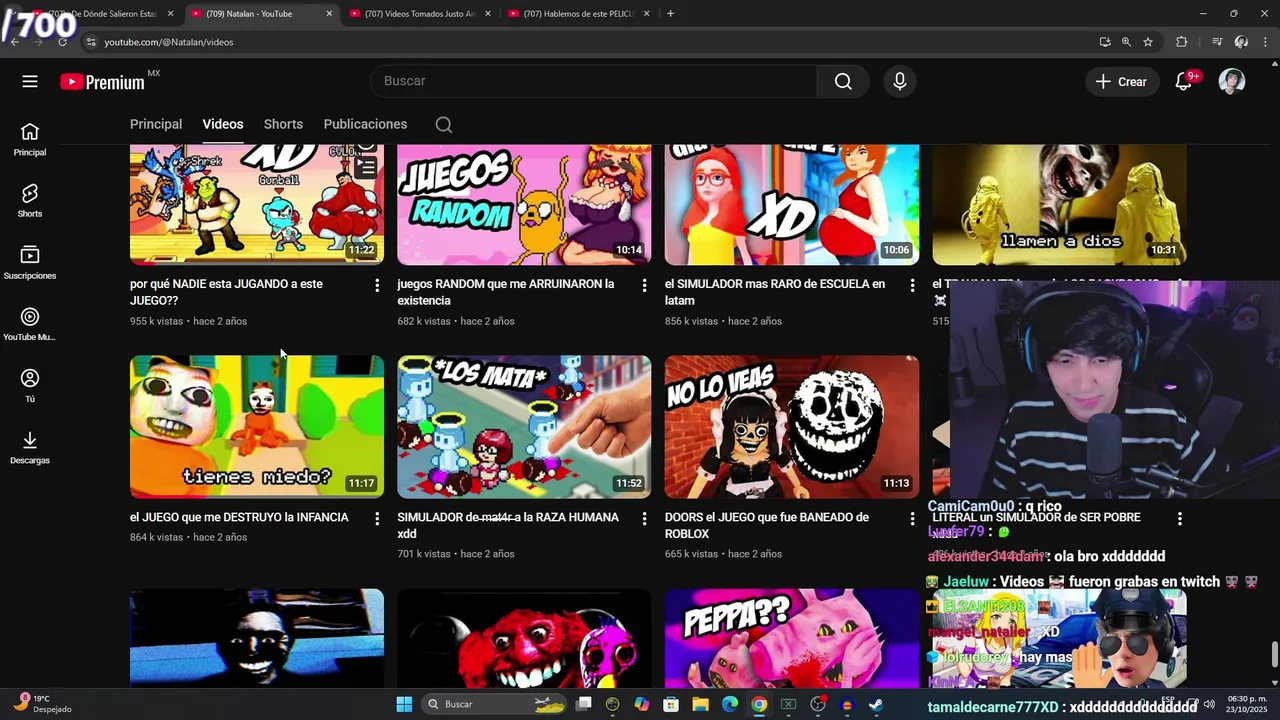Play the 'PEPPA??' thumbnail video
The height and width of the screenshot is (720, 1280).
tap(792, 638)
